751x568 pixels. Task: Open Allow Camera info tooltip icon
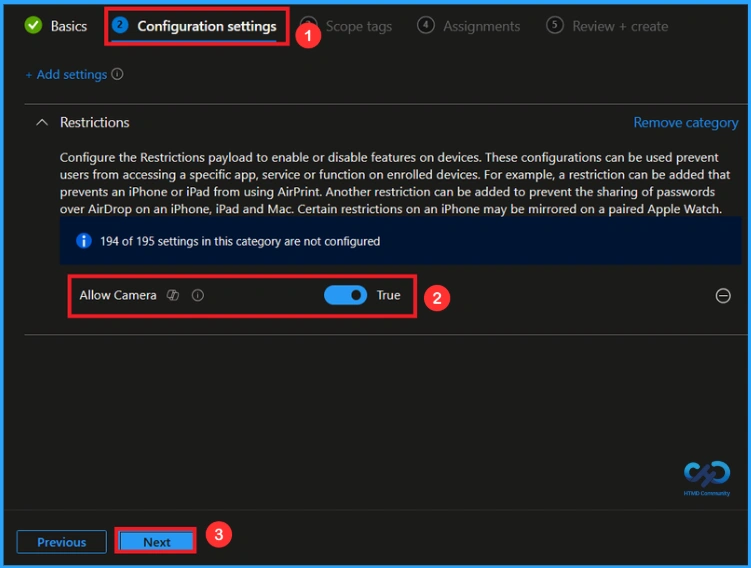198,295
